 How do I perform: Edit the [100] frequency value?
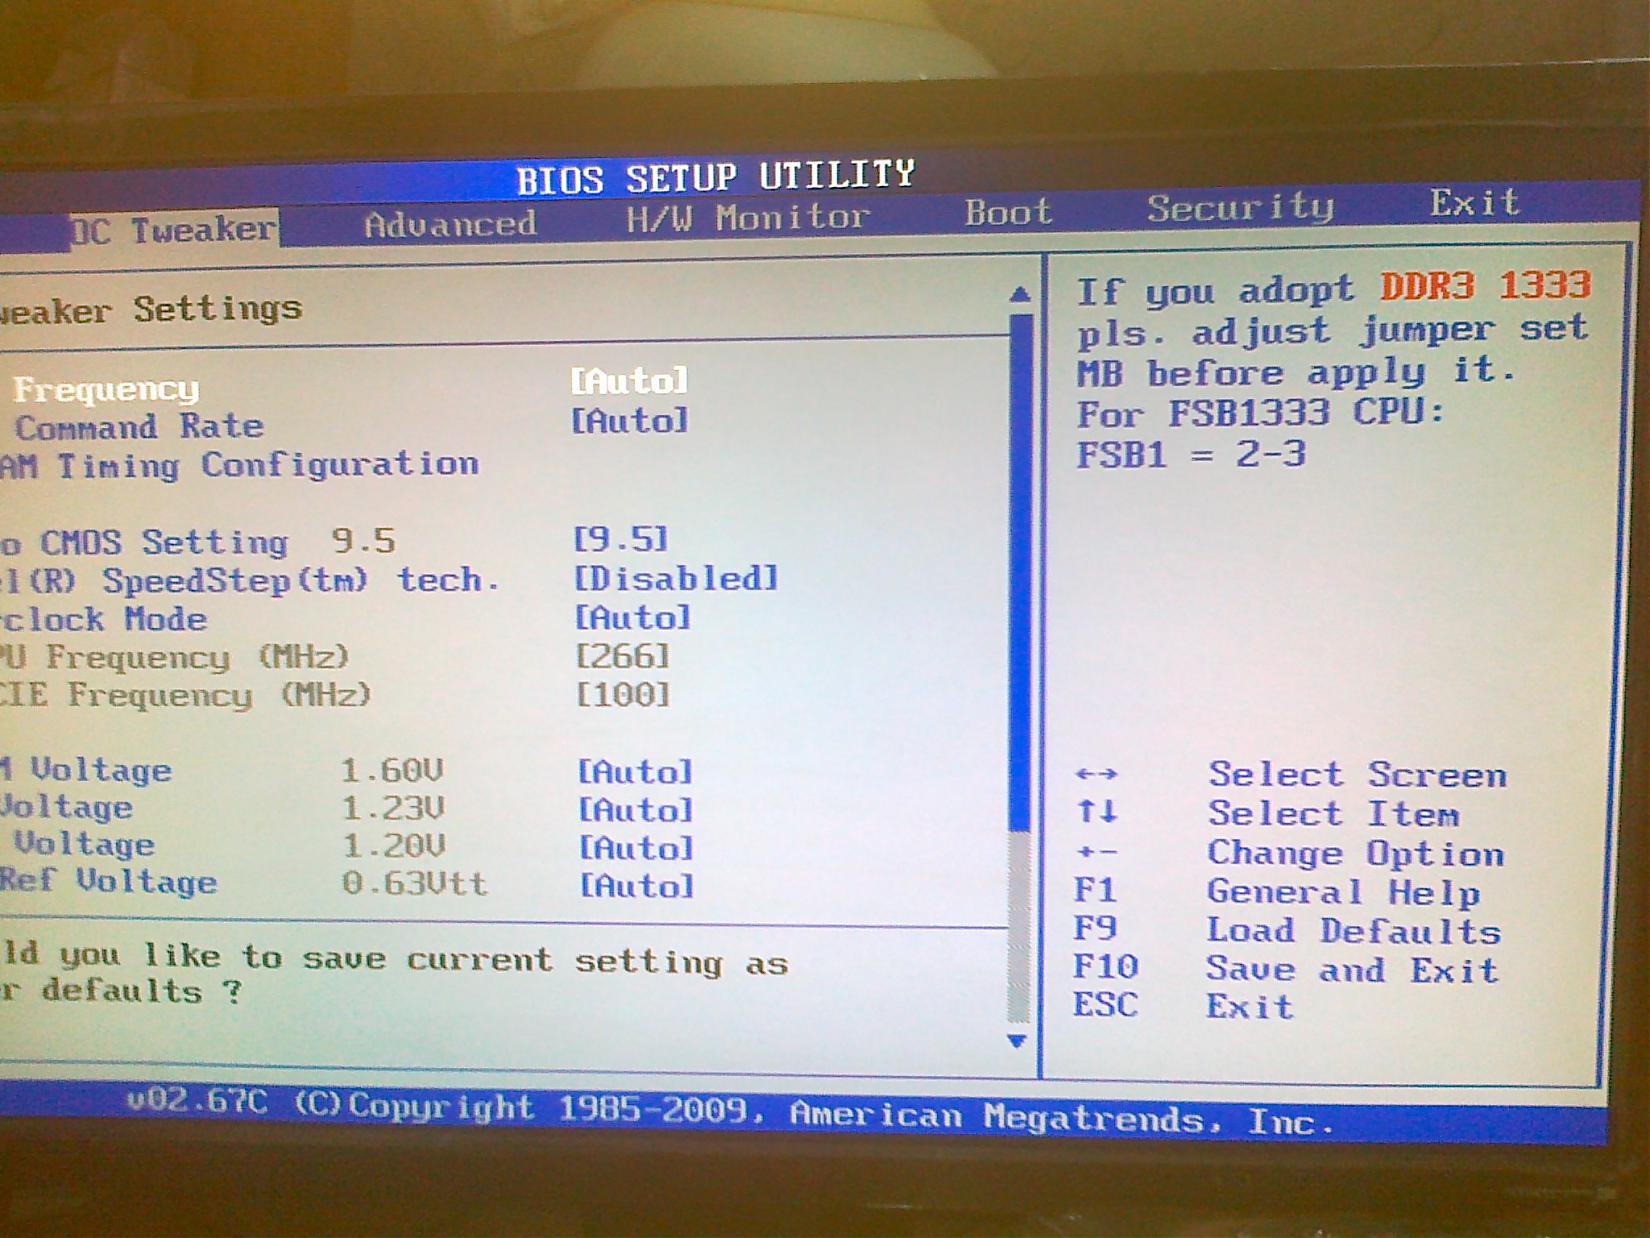pos(623,695)
